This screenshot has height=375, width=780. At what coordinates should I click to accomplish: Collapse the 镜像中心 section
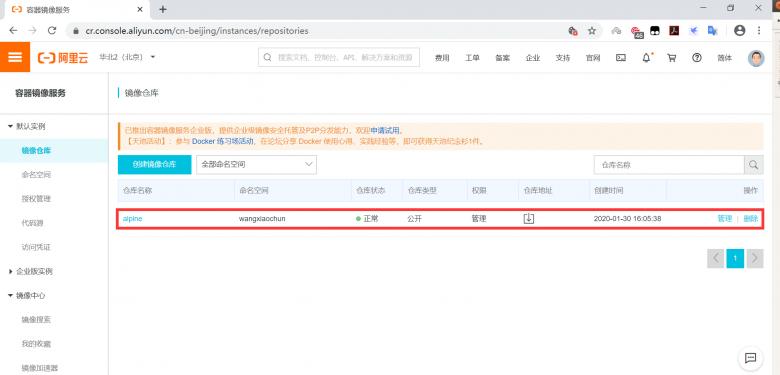(27, 295)
